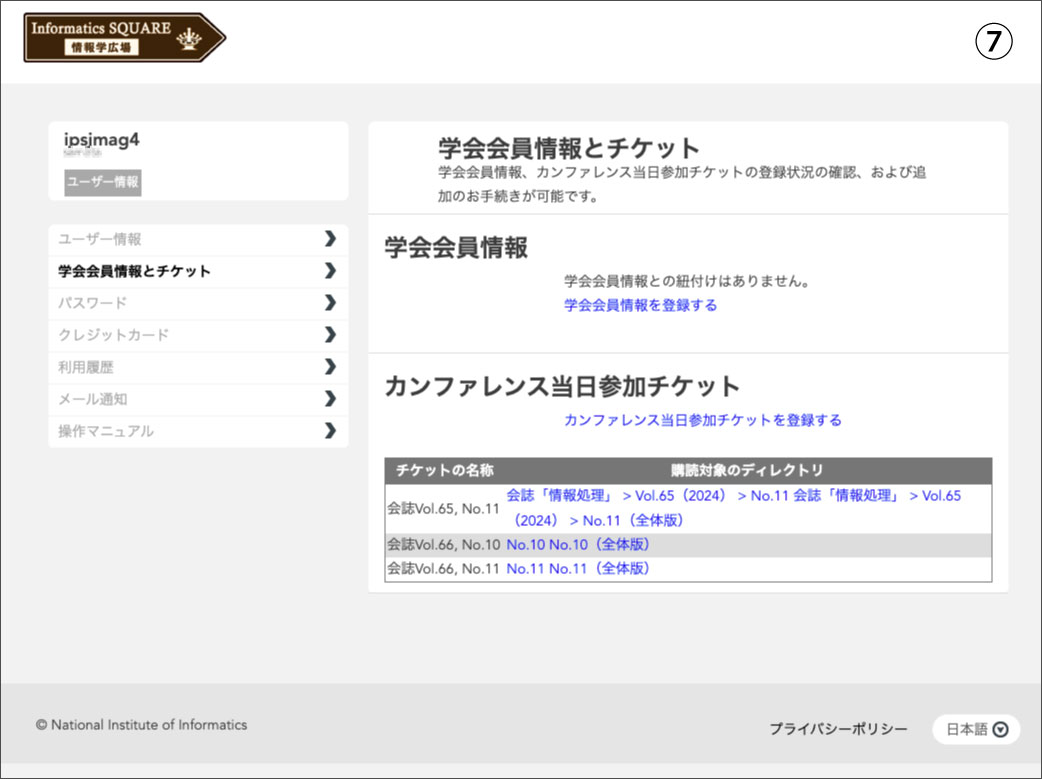
Task: Click the chevron arrow beside メール通知
Action: [330, 399]
